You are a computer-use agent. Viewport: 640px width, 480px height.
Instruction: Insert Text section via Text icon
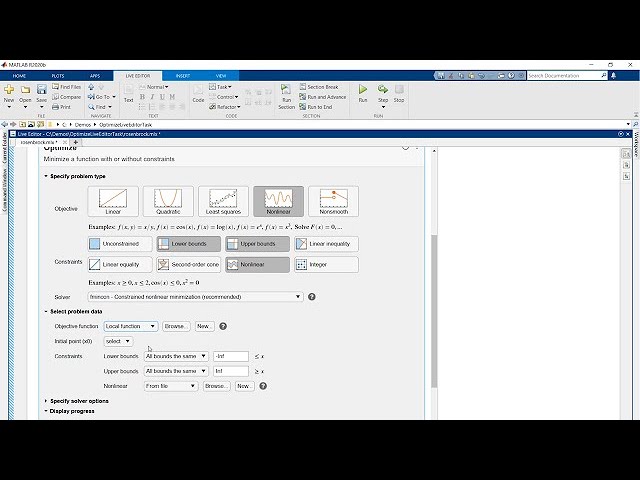(129, 93)
